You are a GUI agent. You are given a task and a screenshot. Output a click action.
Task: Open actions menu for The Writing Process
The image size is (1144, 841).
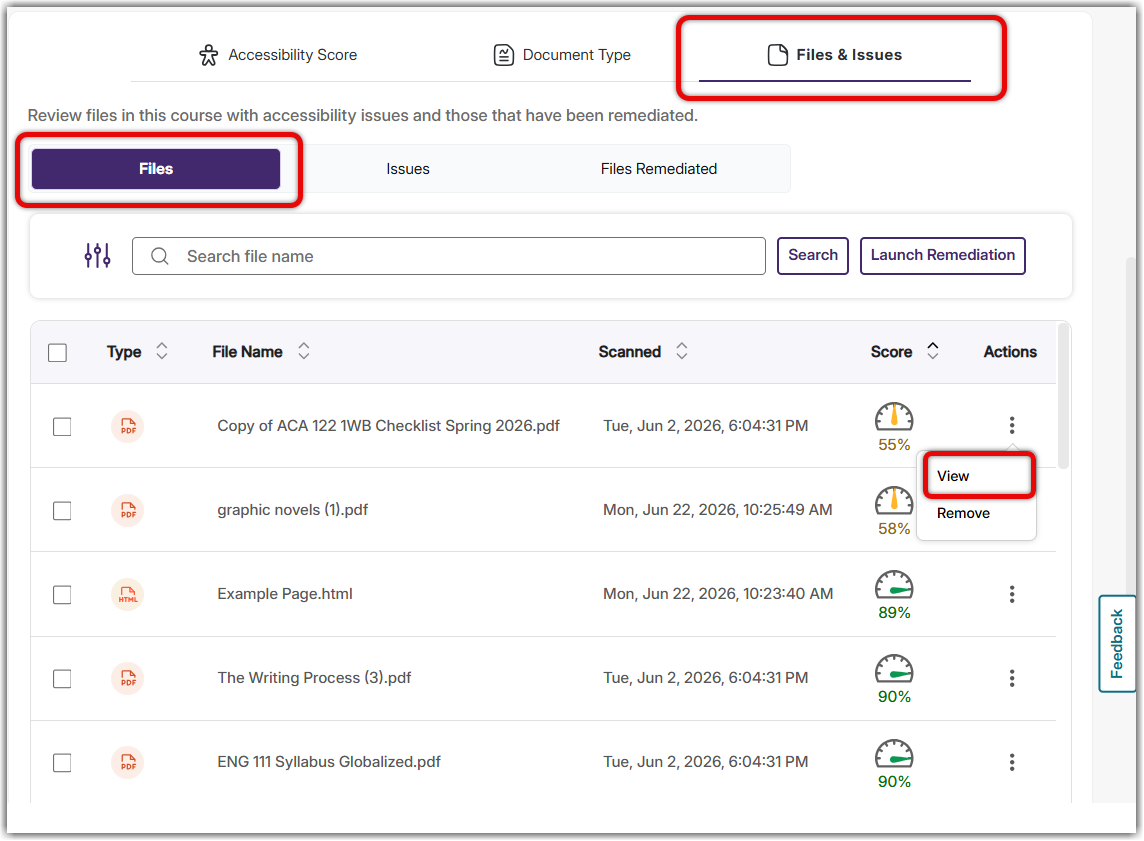1012,678
